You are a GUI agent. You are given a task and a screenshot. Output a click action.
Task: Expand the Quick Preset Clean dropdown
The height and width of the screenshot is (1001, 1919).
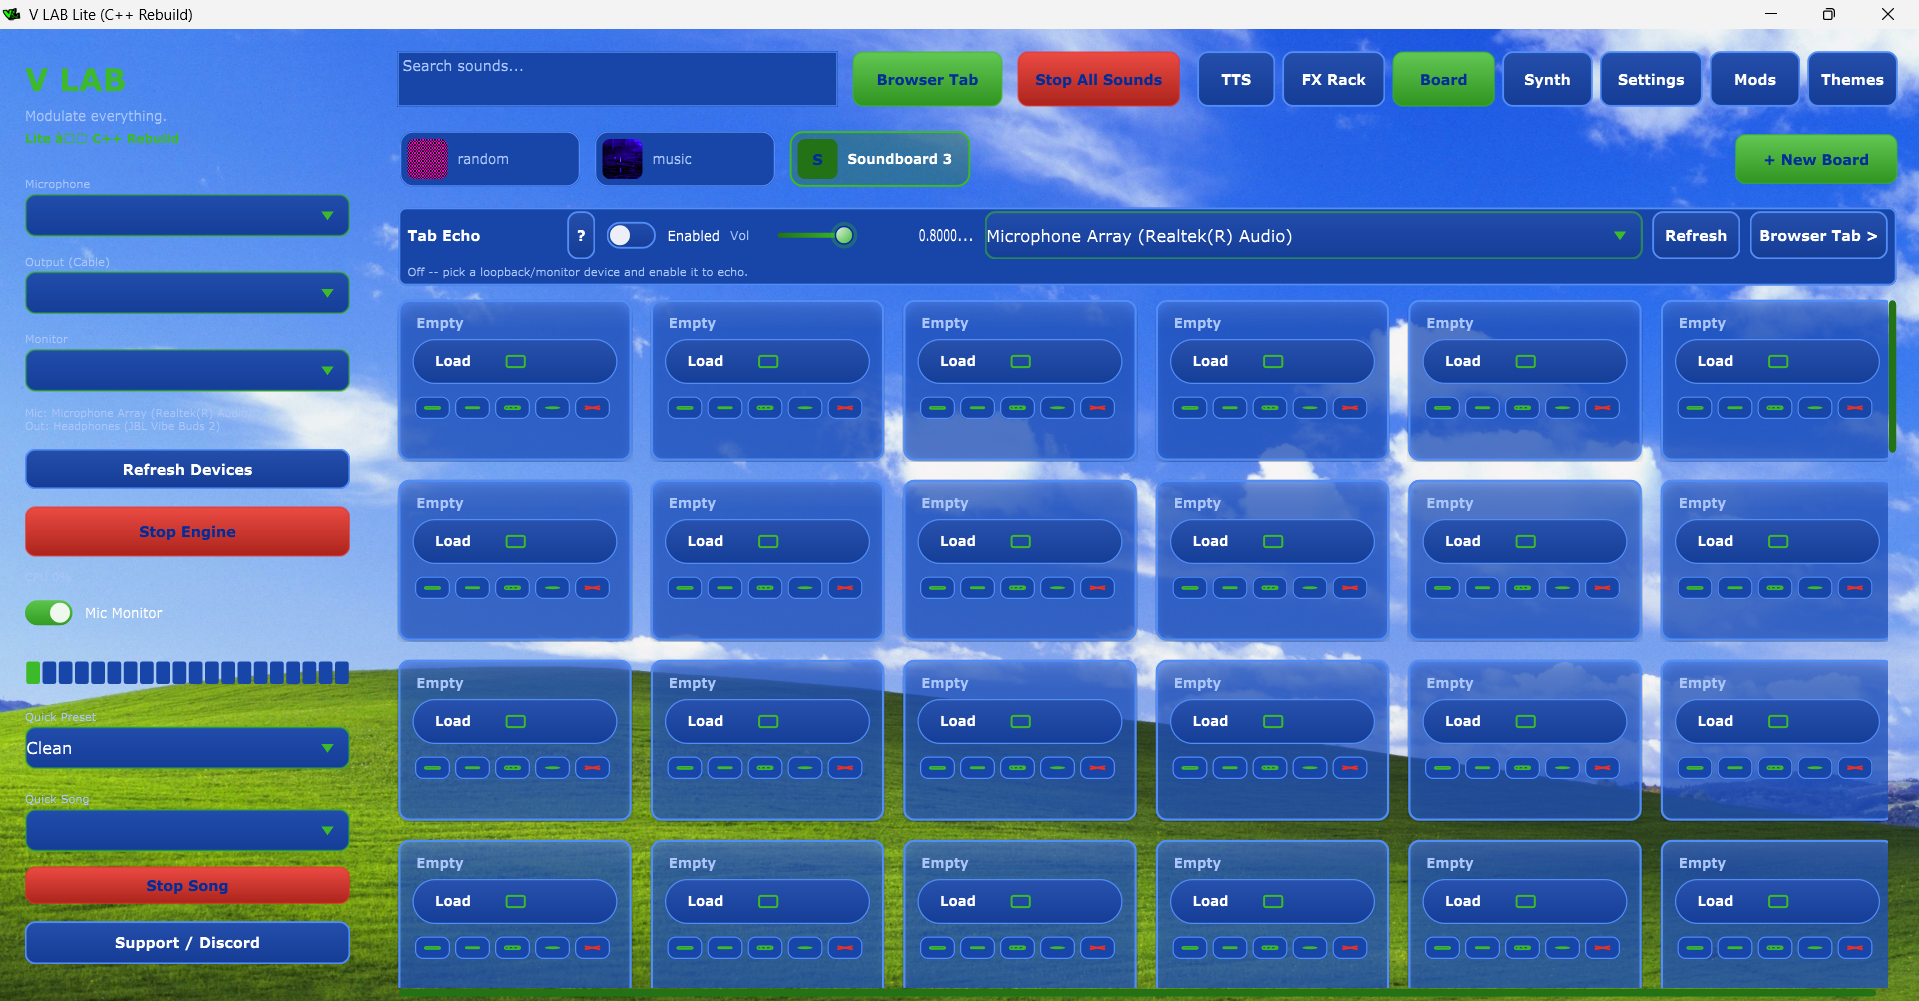click(x=187, y=748)
